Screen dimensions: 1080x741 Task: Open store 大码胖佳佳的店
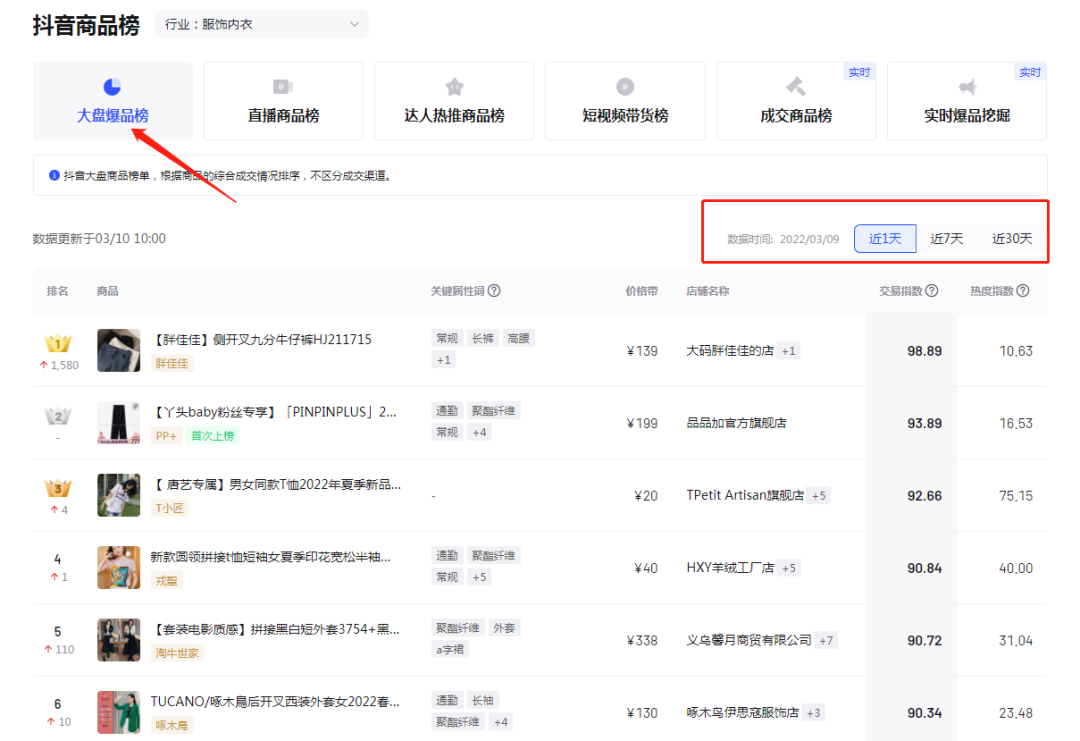click(730, 351)
